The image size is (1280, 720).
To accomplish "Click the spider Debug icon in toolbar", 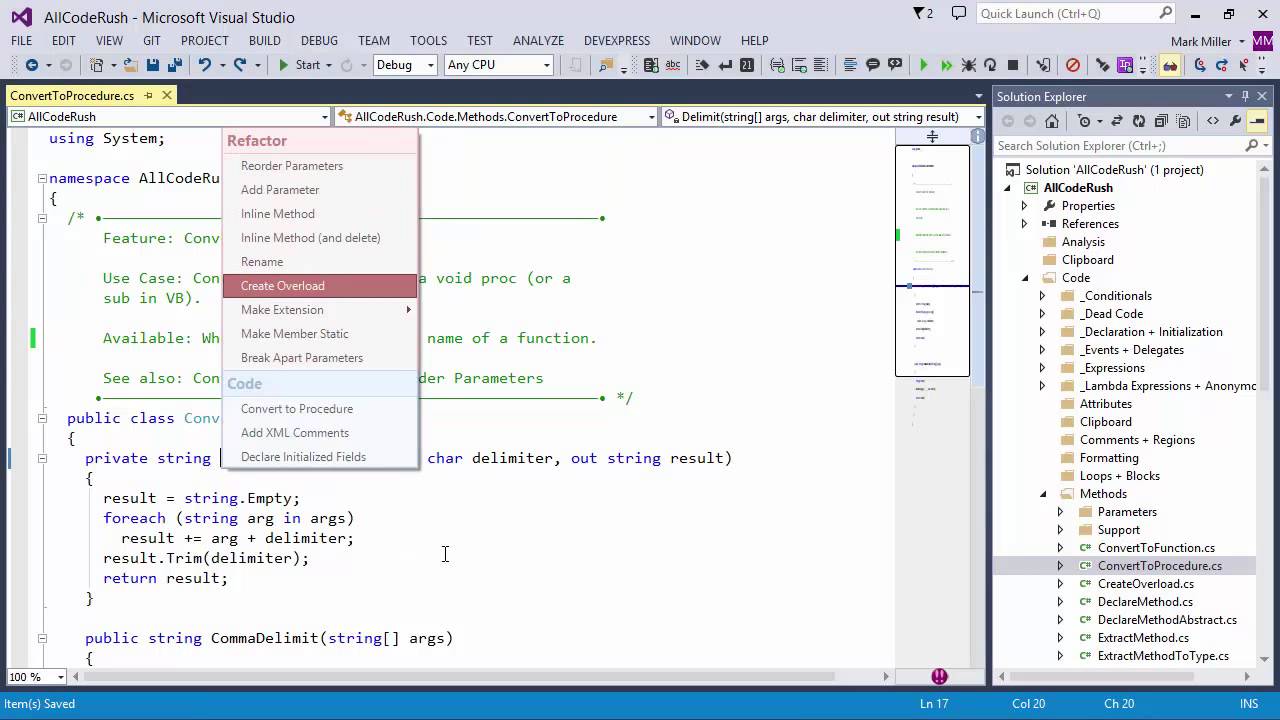I will pyautogui.click(x=968, y=65).
